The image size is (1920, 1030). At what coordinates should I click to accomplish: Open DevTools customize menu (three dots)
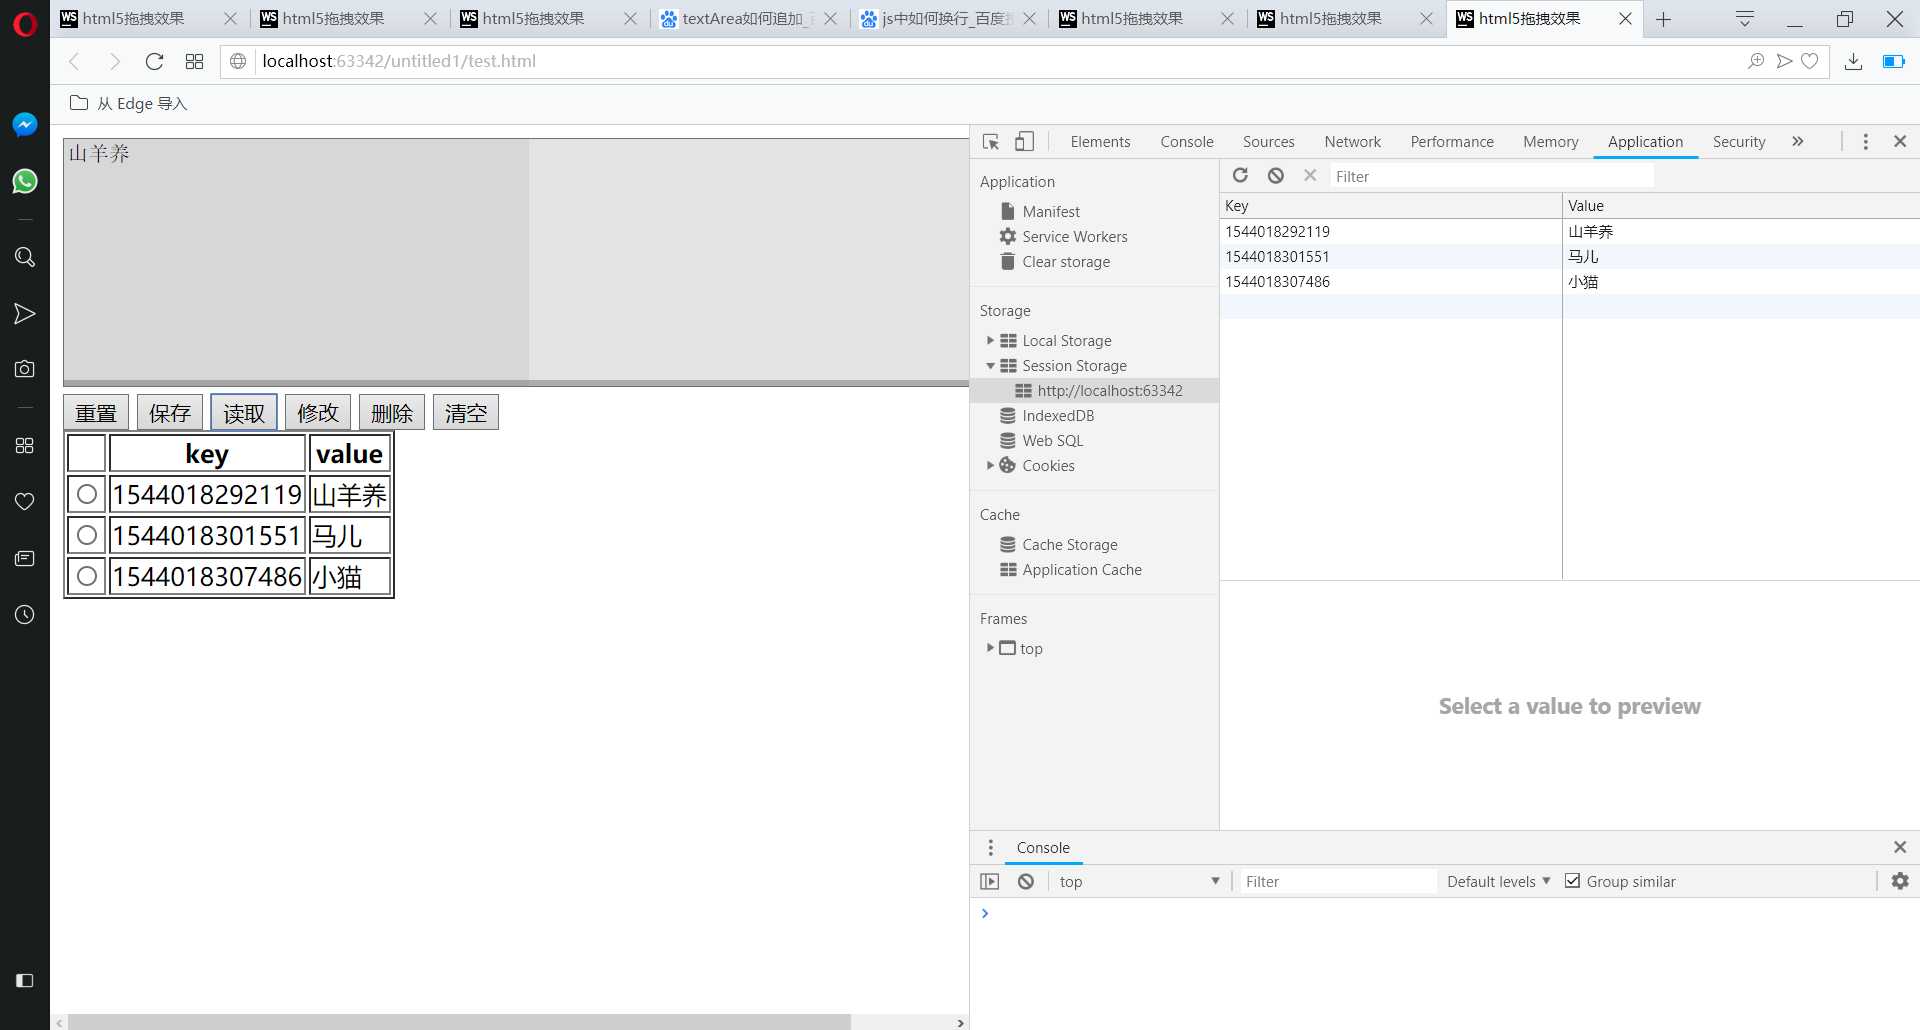point(1865,142)
